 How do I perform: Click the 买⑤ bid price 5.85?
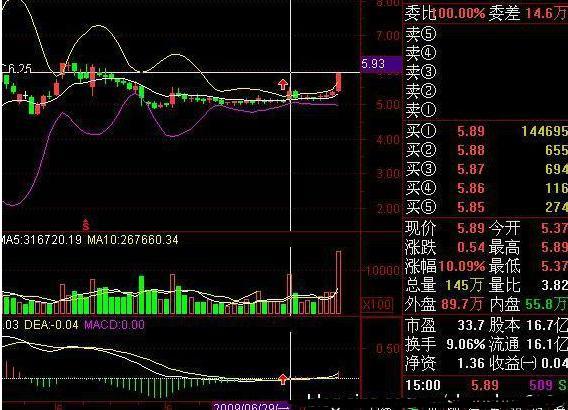(471, 207)
